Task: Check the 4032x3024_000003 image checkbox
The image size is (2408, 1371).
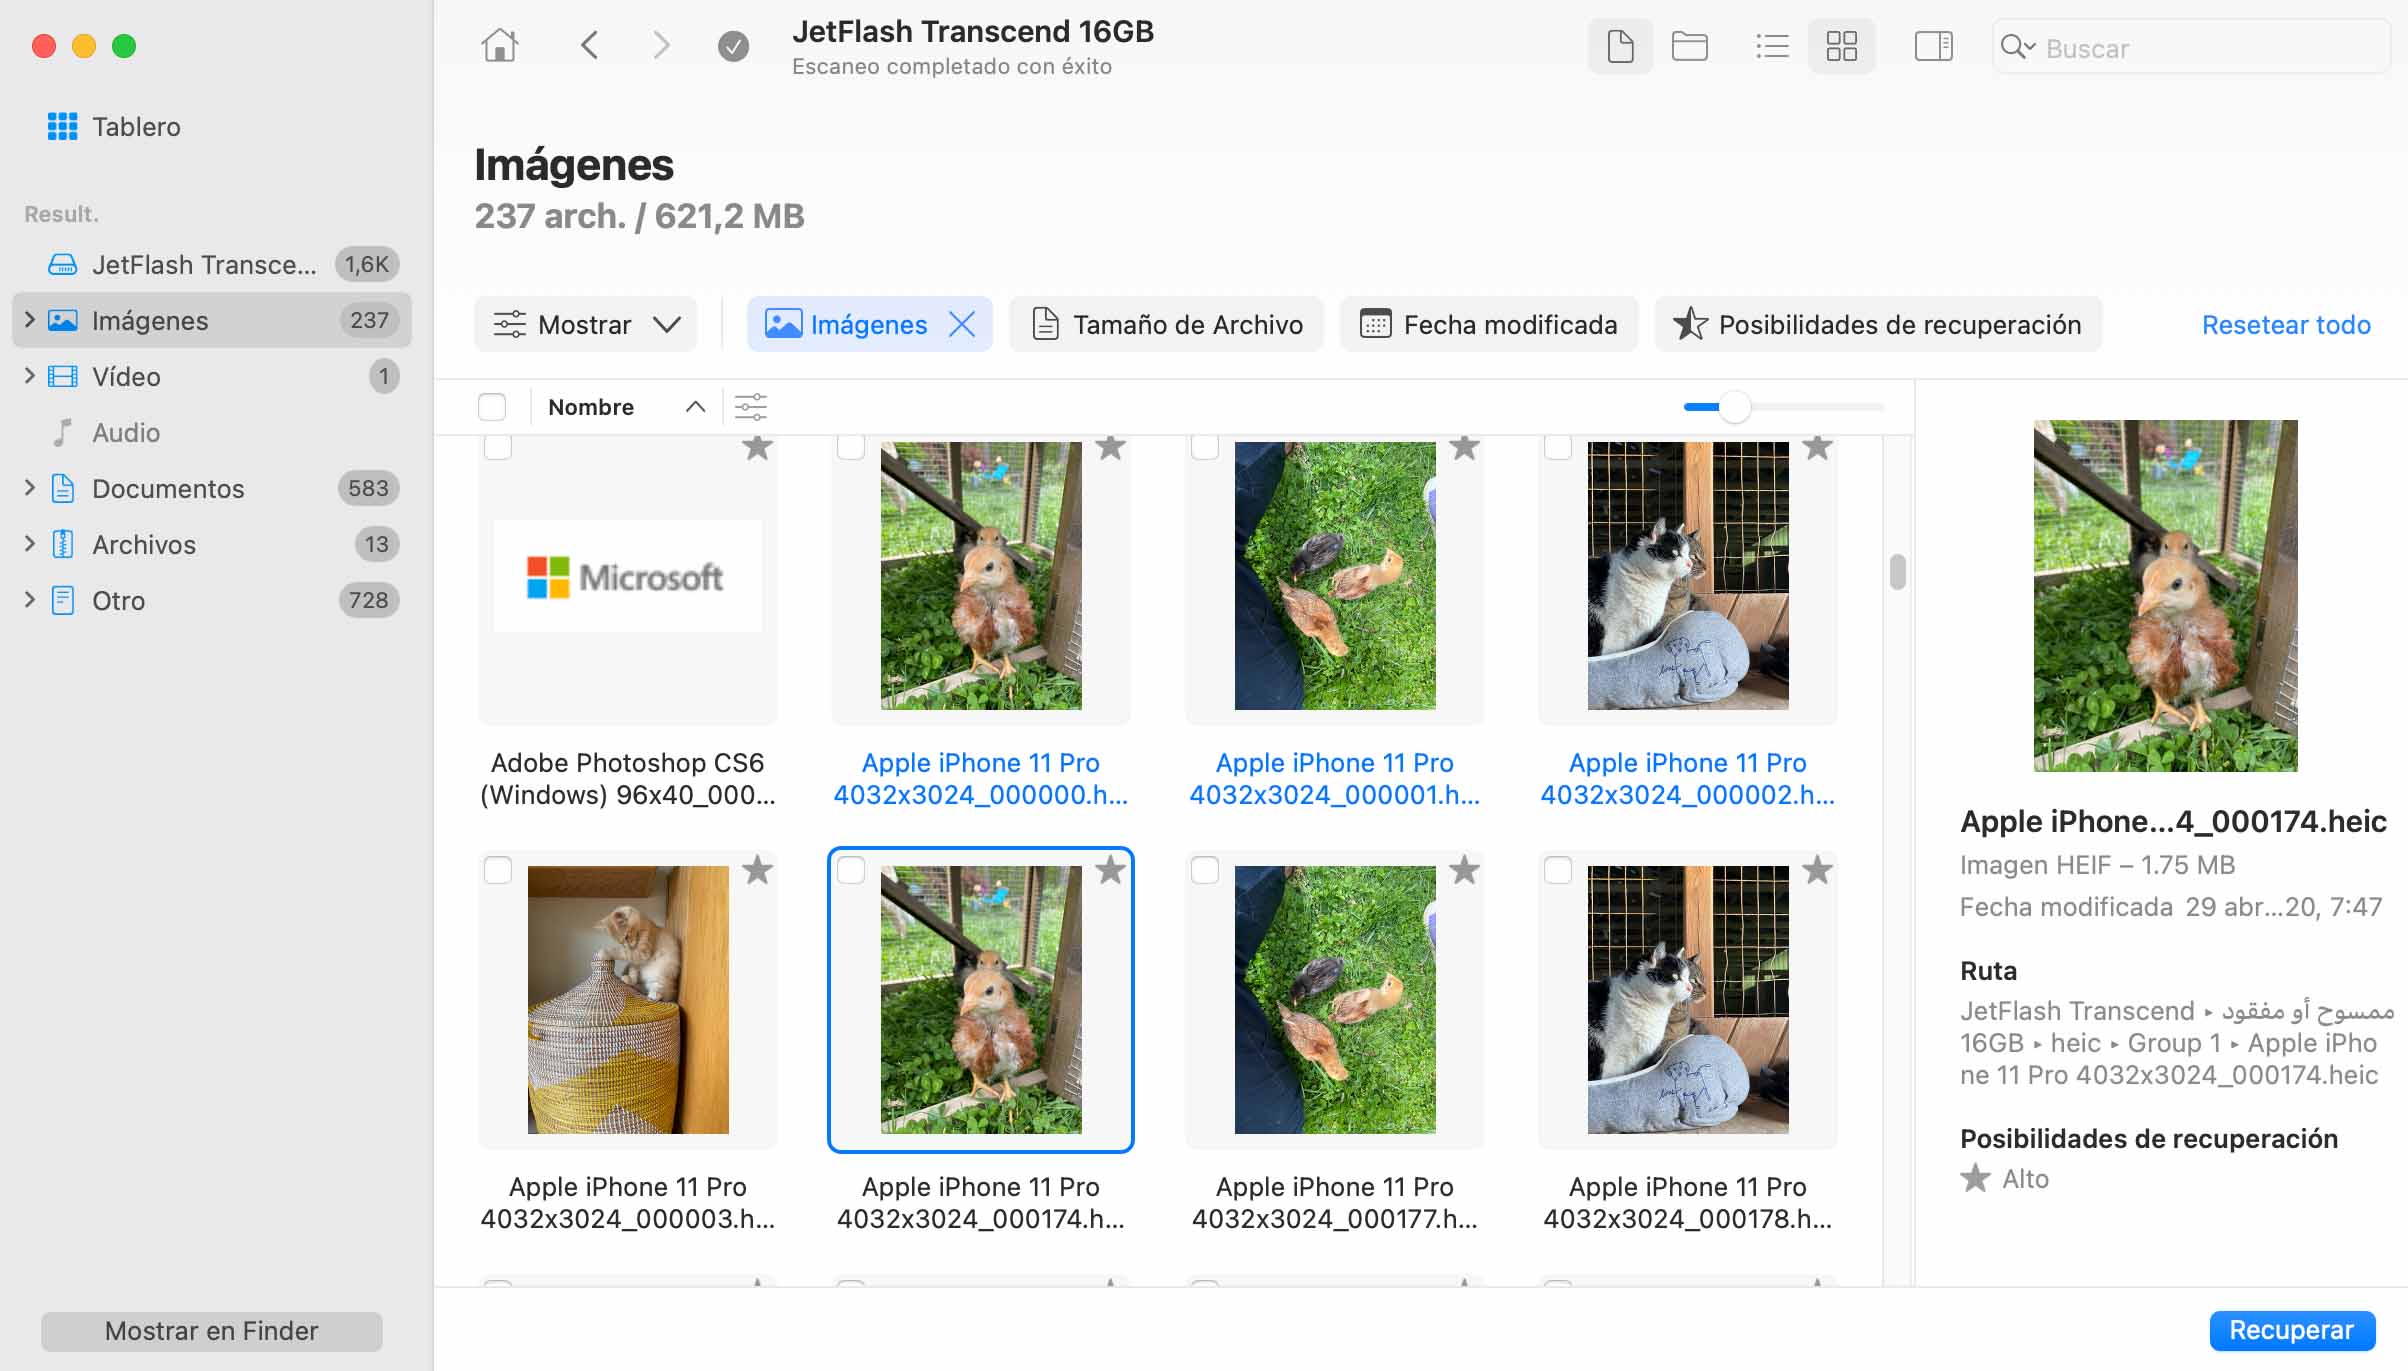Action: pyautogui.click(x=498, y=870)
